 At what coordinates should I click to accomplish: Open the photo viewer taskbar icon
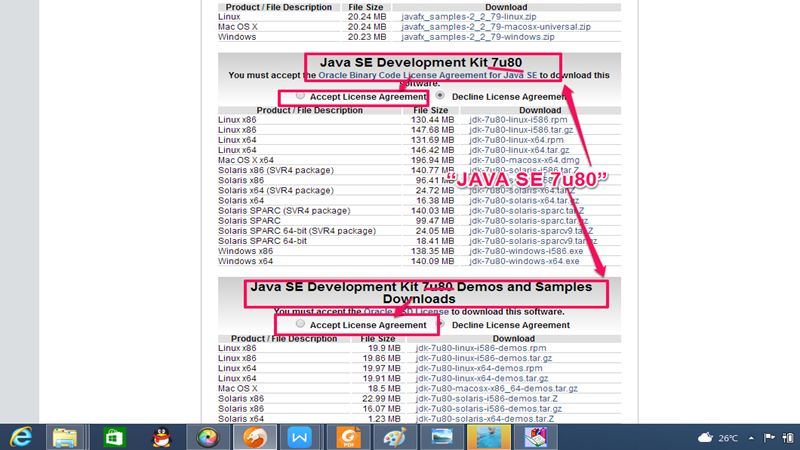[441, 438]
